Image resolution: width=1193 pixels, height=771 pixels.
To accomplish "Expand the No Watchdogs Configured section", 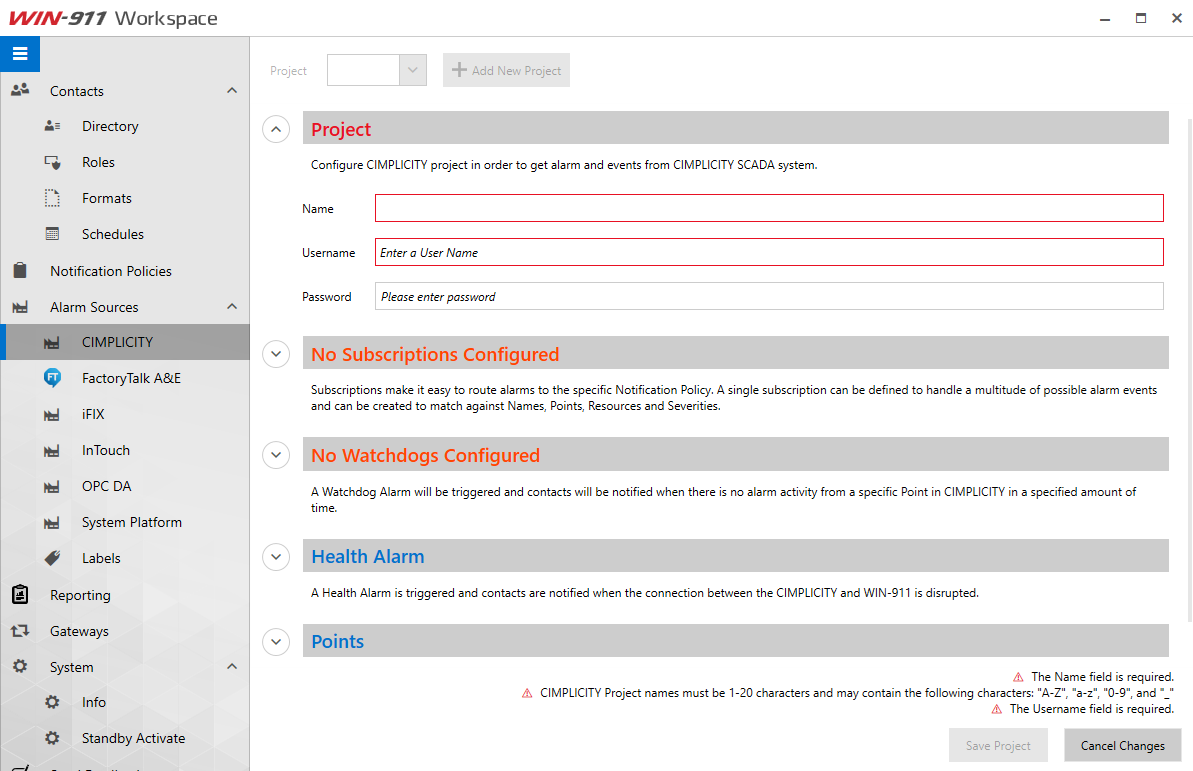I will point(276,455).
